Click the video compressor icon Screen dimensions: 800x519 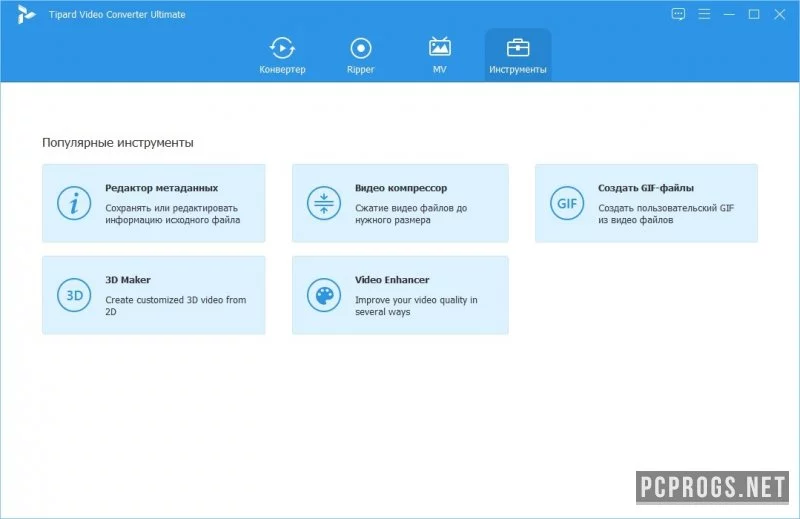point(324,203)
